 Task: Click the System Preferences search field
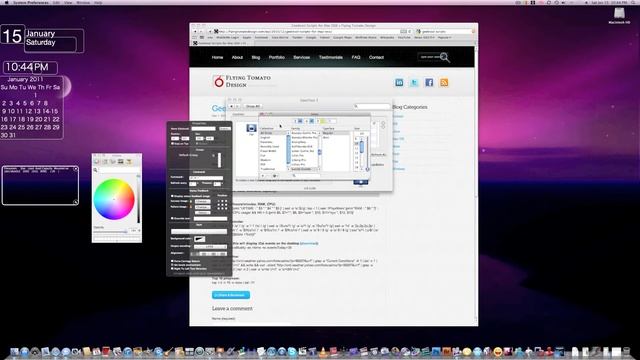click(x=372, y=106)
